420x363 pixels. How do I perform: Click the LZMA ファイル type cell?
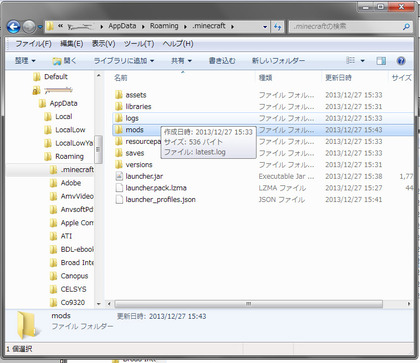pos(282,188)
